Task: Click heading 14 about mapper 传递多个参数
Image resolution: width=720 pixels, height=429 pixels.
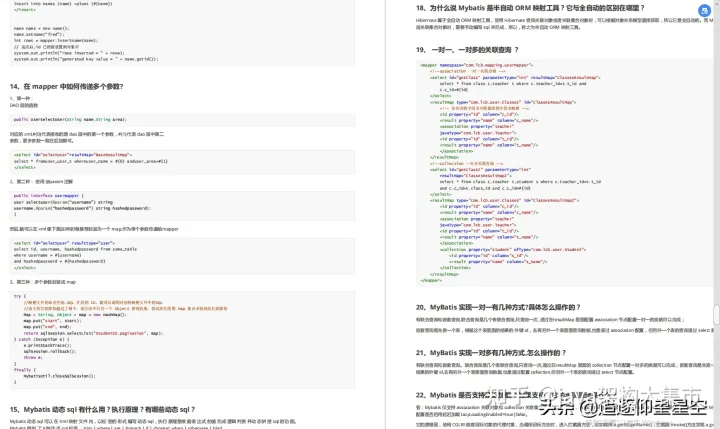Action: (67, 86)
